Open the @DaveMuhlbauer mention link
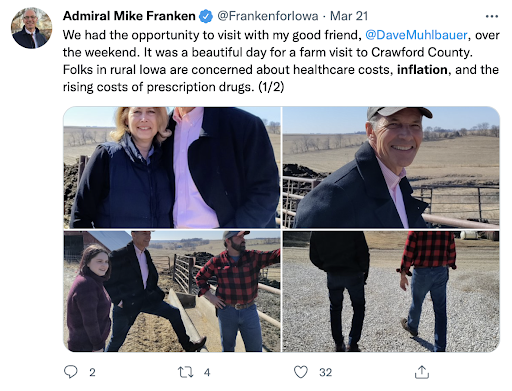Viewport: 512px width, 391px height. (416, 35)
